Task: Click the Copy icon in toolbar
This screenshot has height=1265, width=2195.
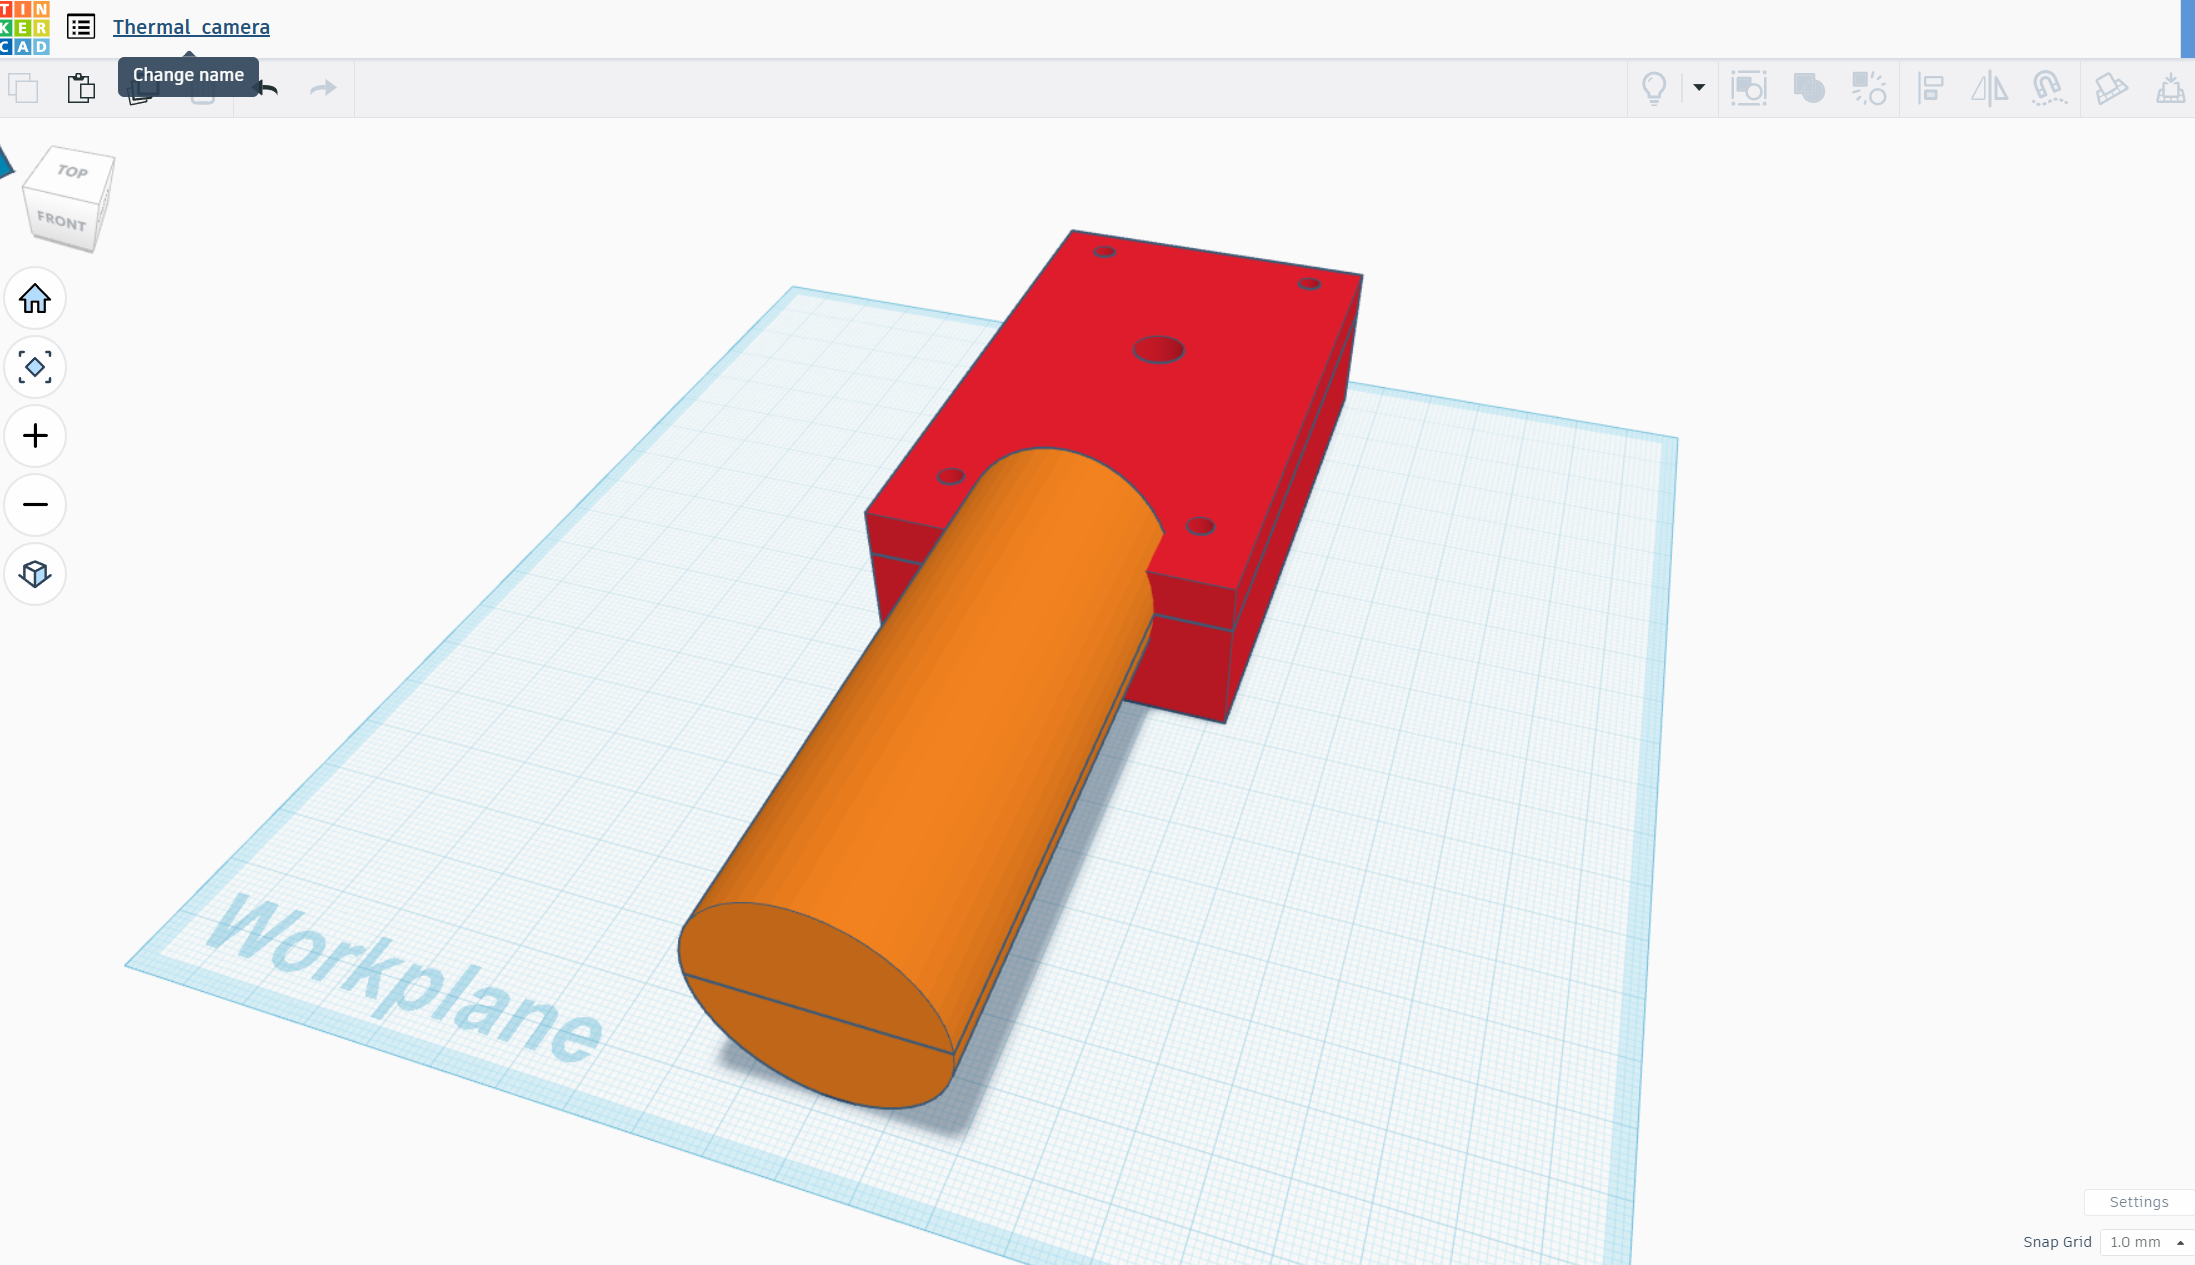Action: 23,88
